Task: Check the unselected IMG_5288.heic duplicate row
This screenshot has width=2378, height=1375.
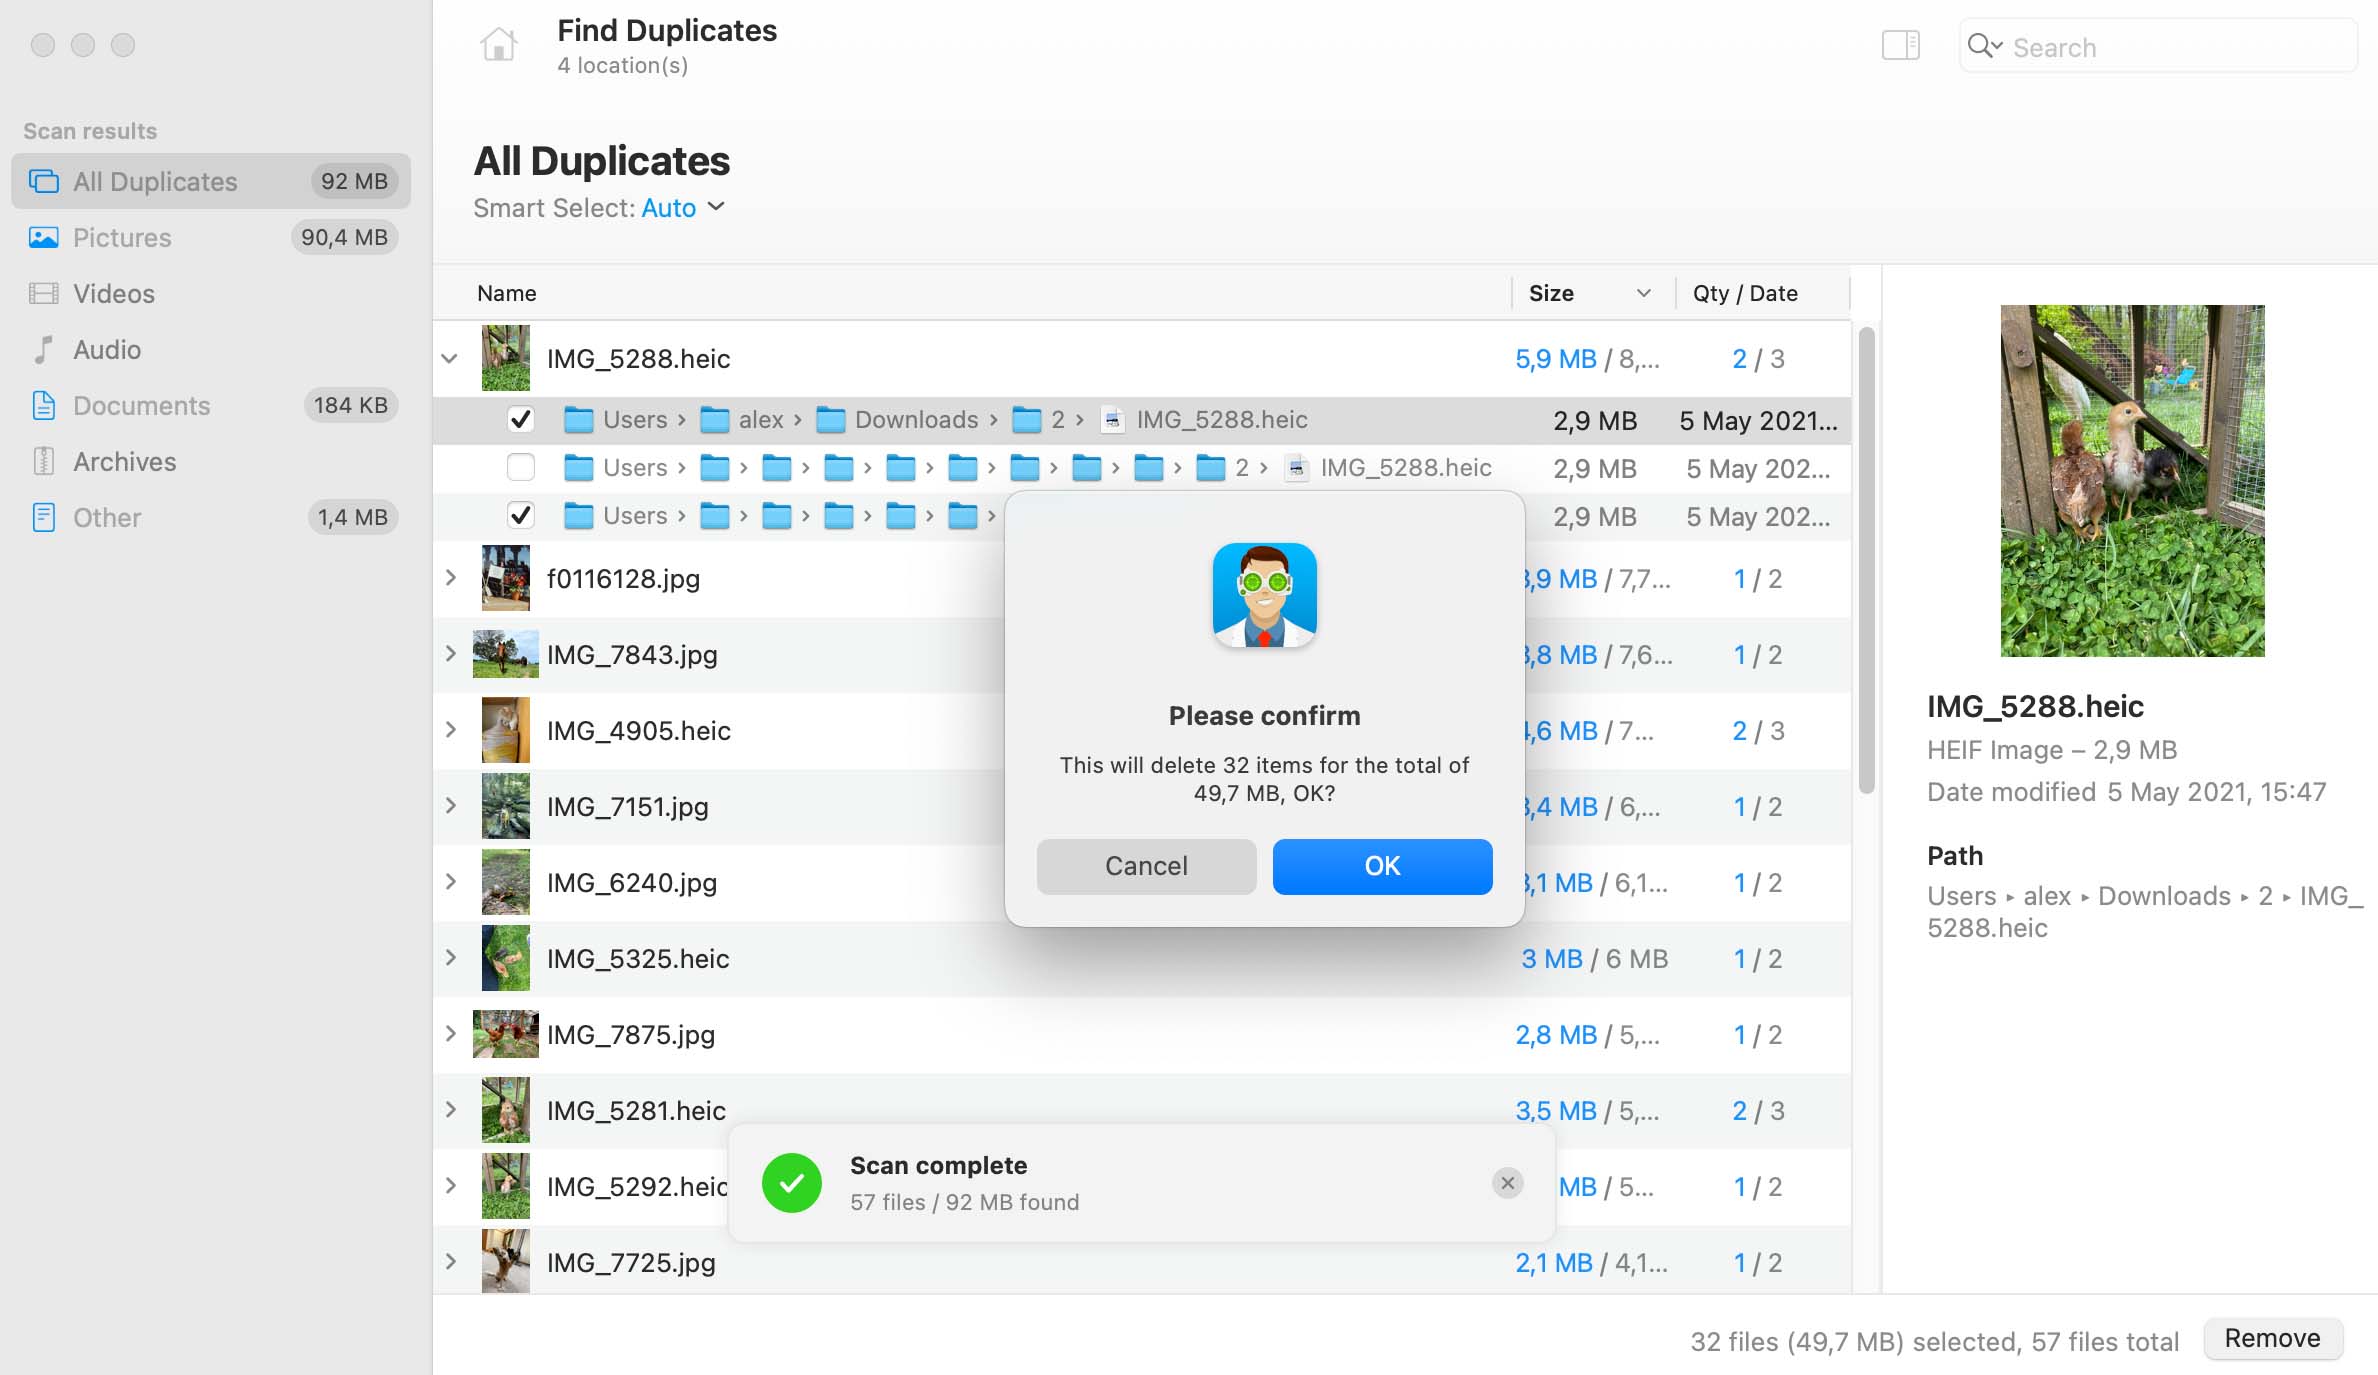Action: point(521,467)
